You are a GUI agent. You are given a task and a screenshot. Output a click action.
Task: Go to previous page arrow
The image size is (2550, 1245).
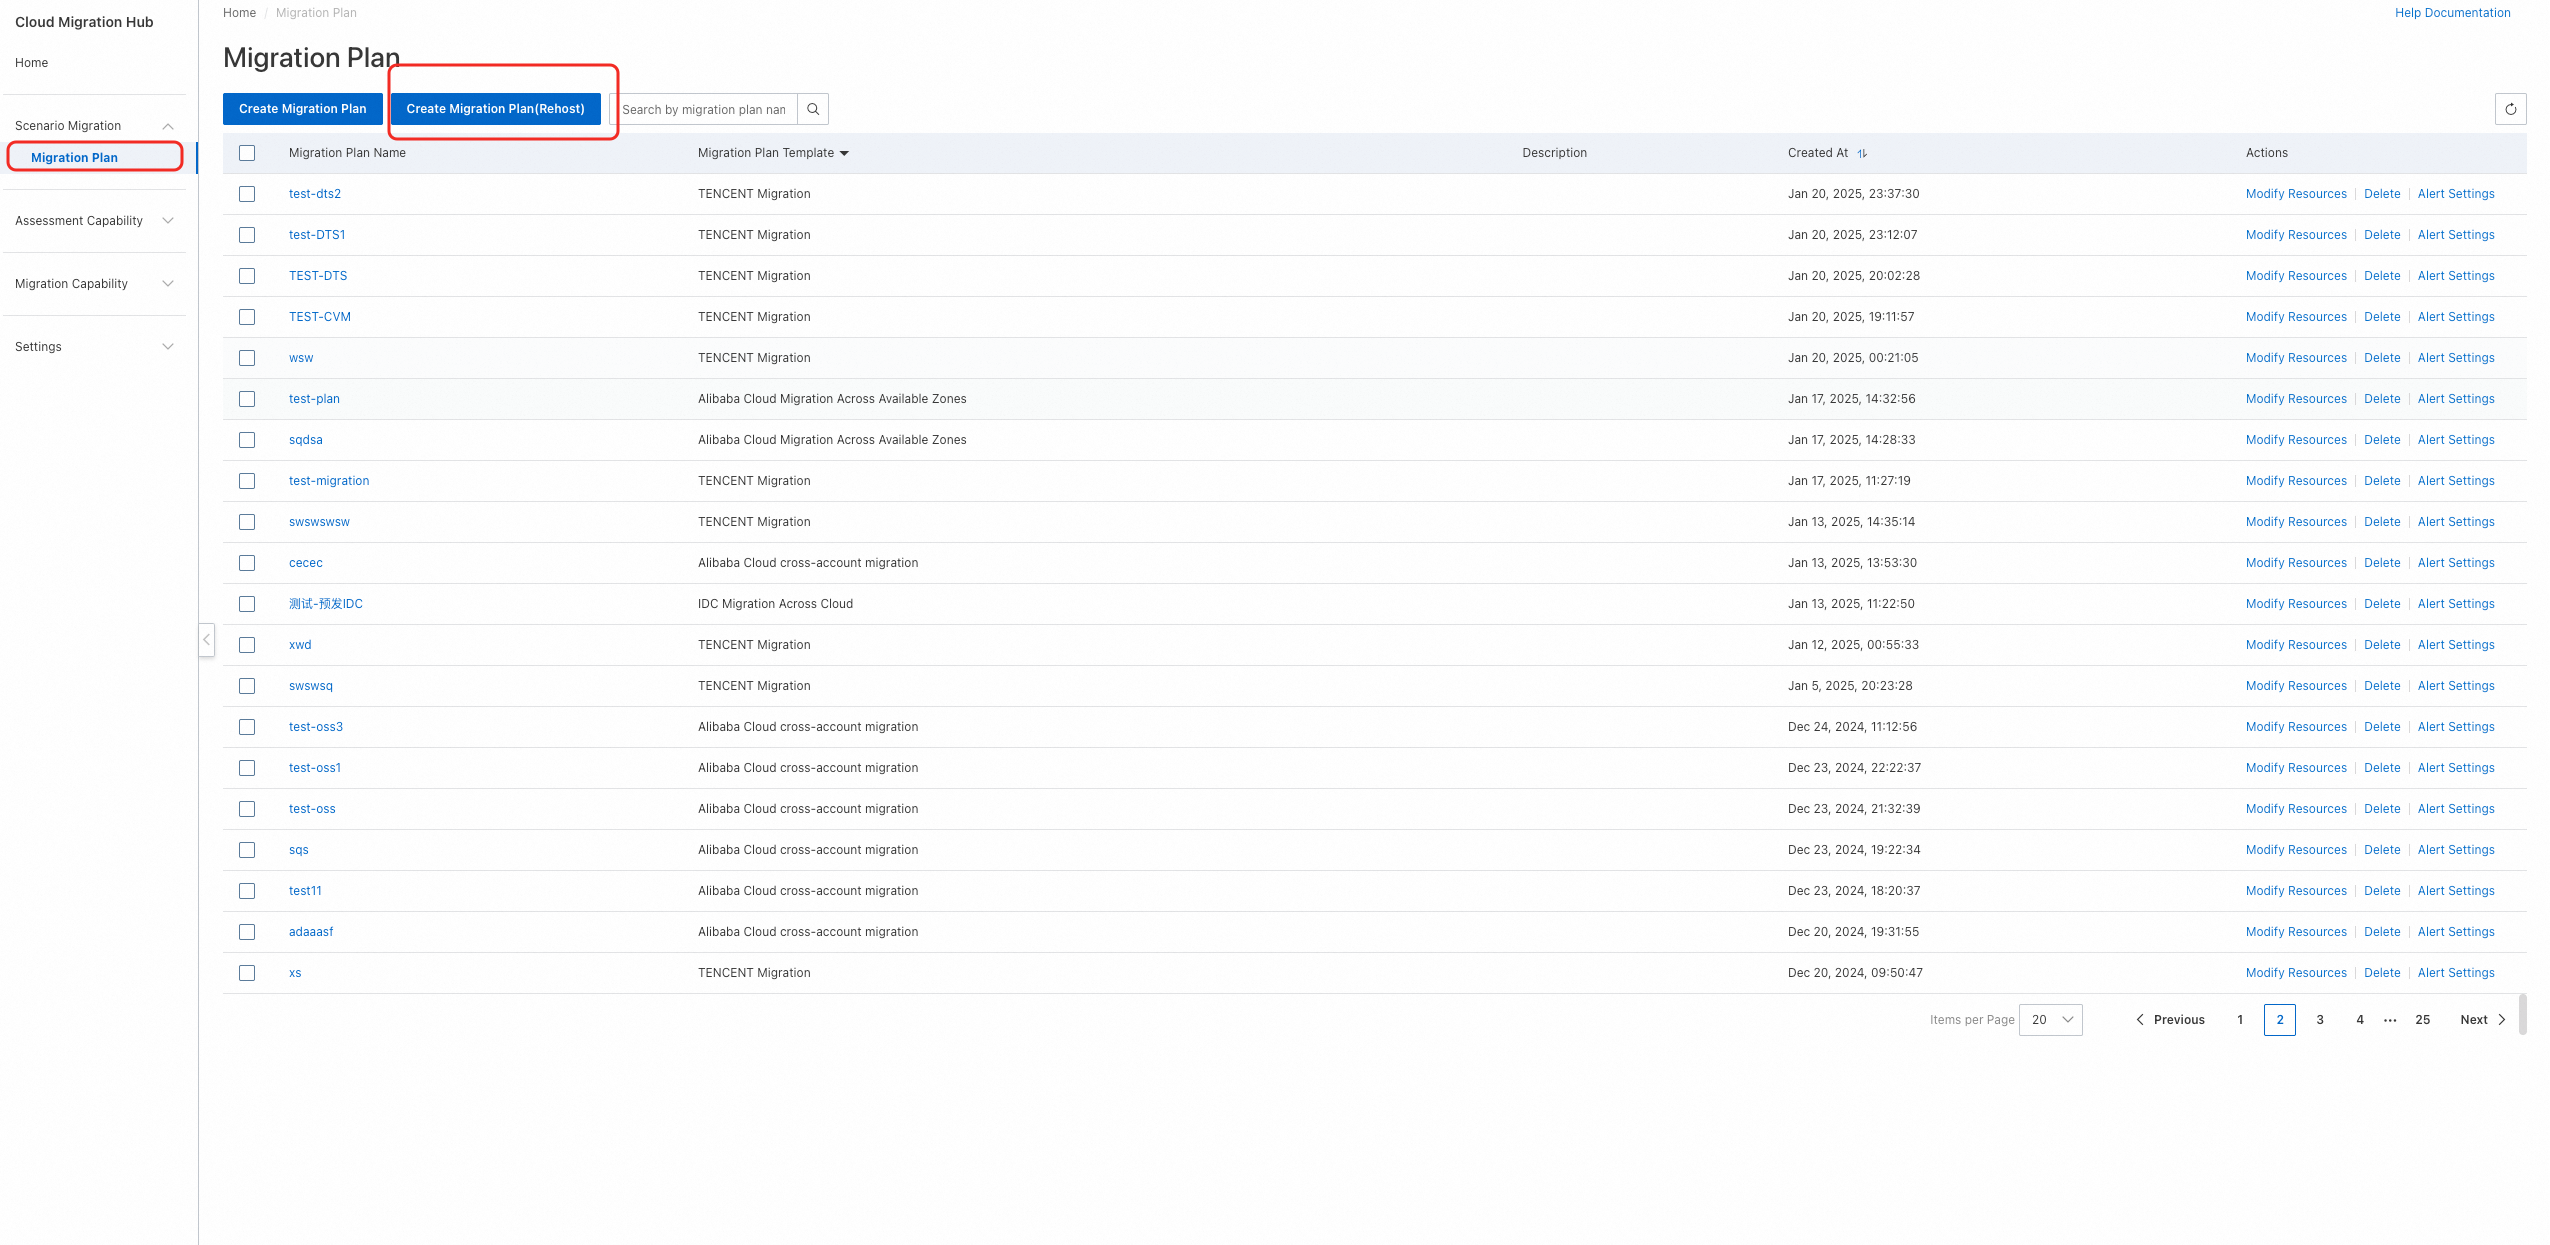point(2140,1020)
